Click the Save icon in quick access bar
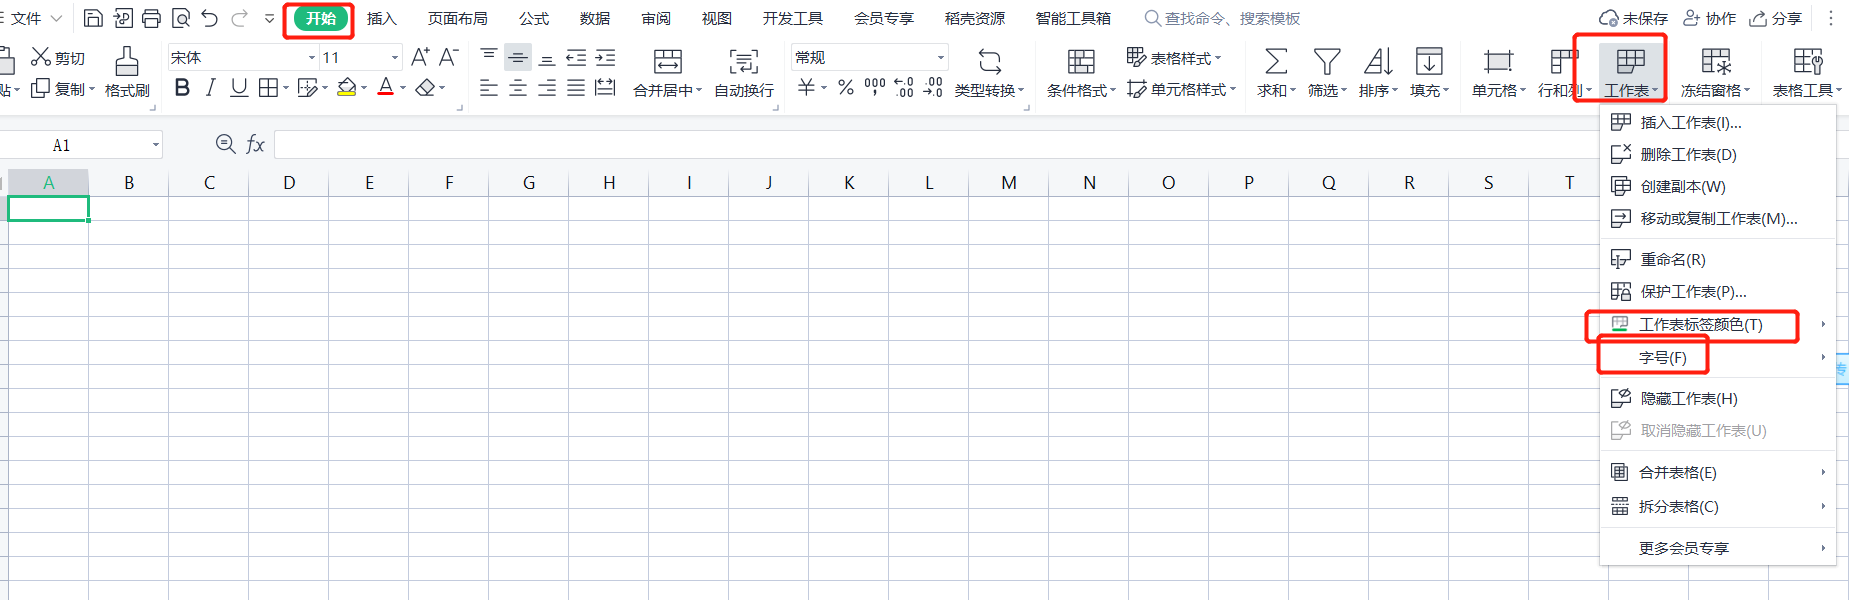Image resolution: width=1849 pixels, height=600 pixels. [93, 18]
